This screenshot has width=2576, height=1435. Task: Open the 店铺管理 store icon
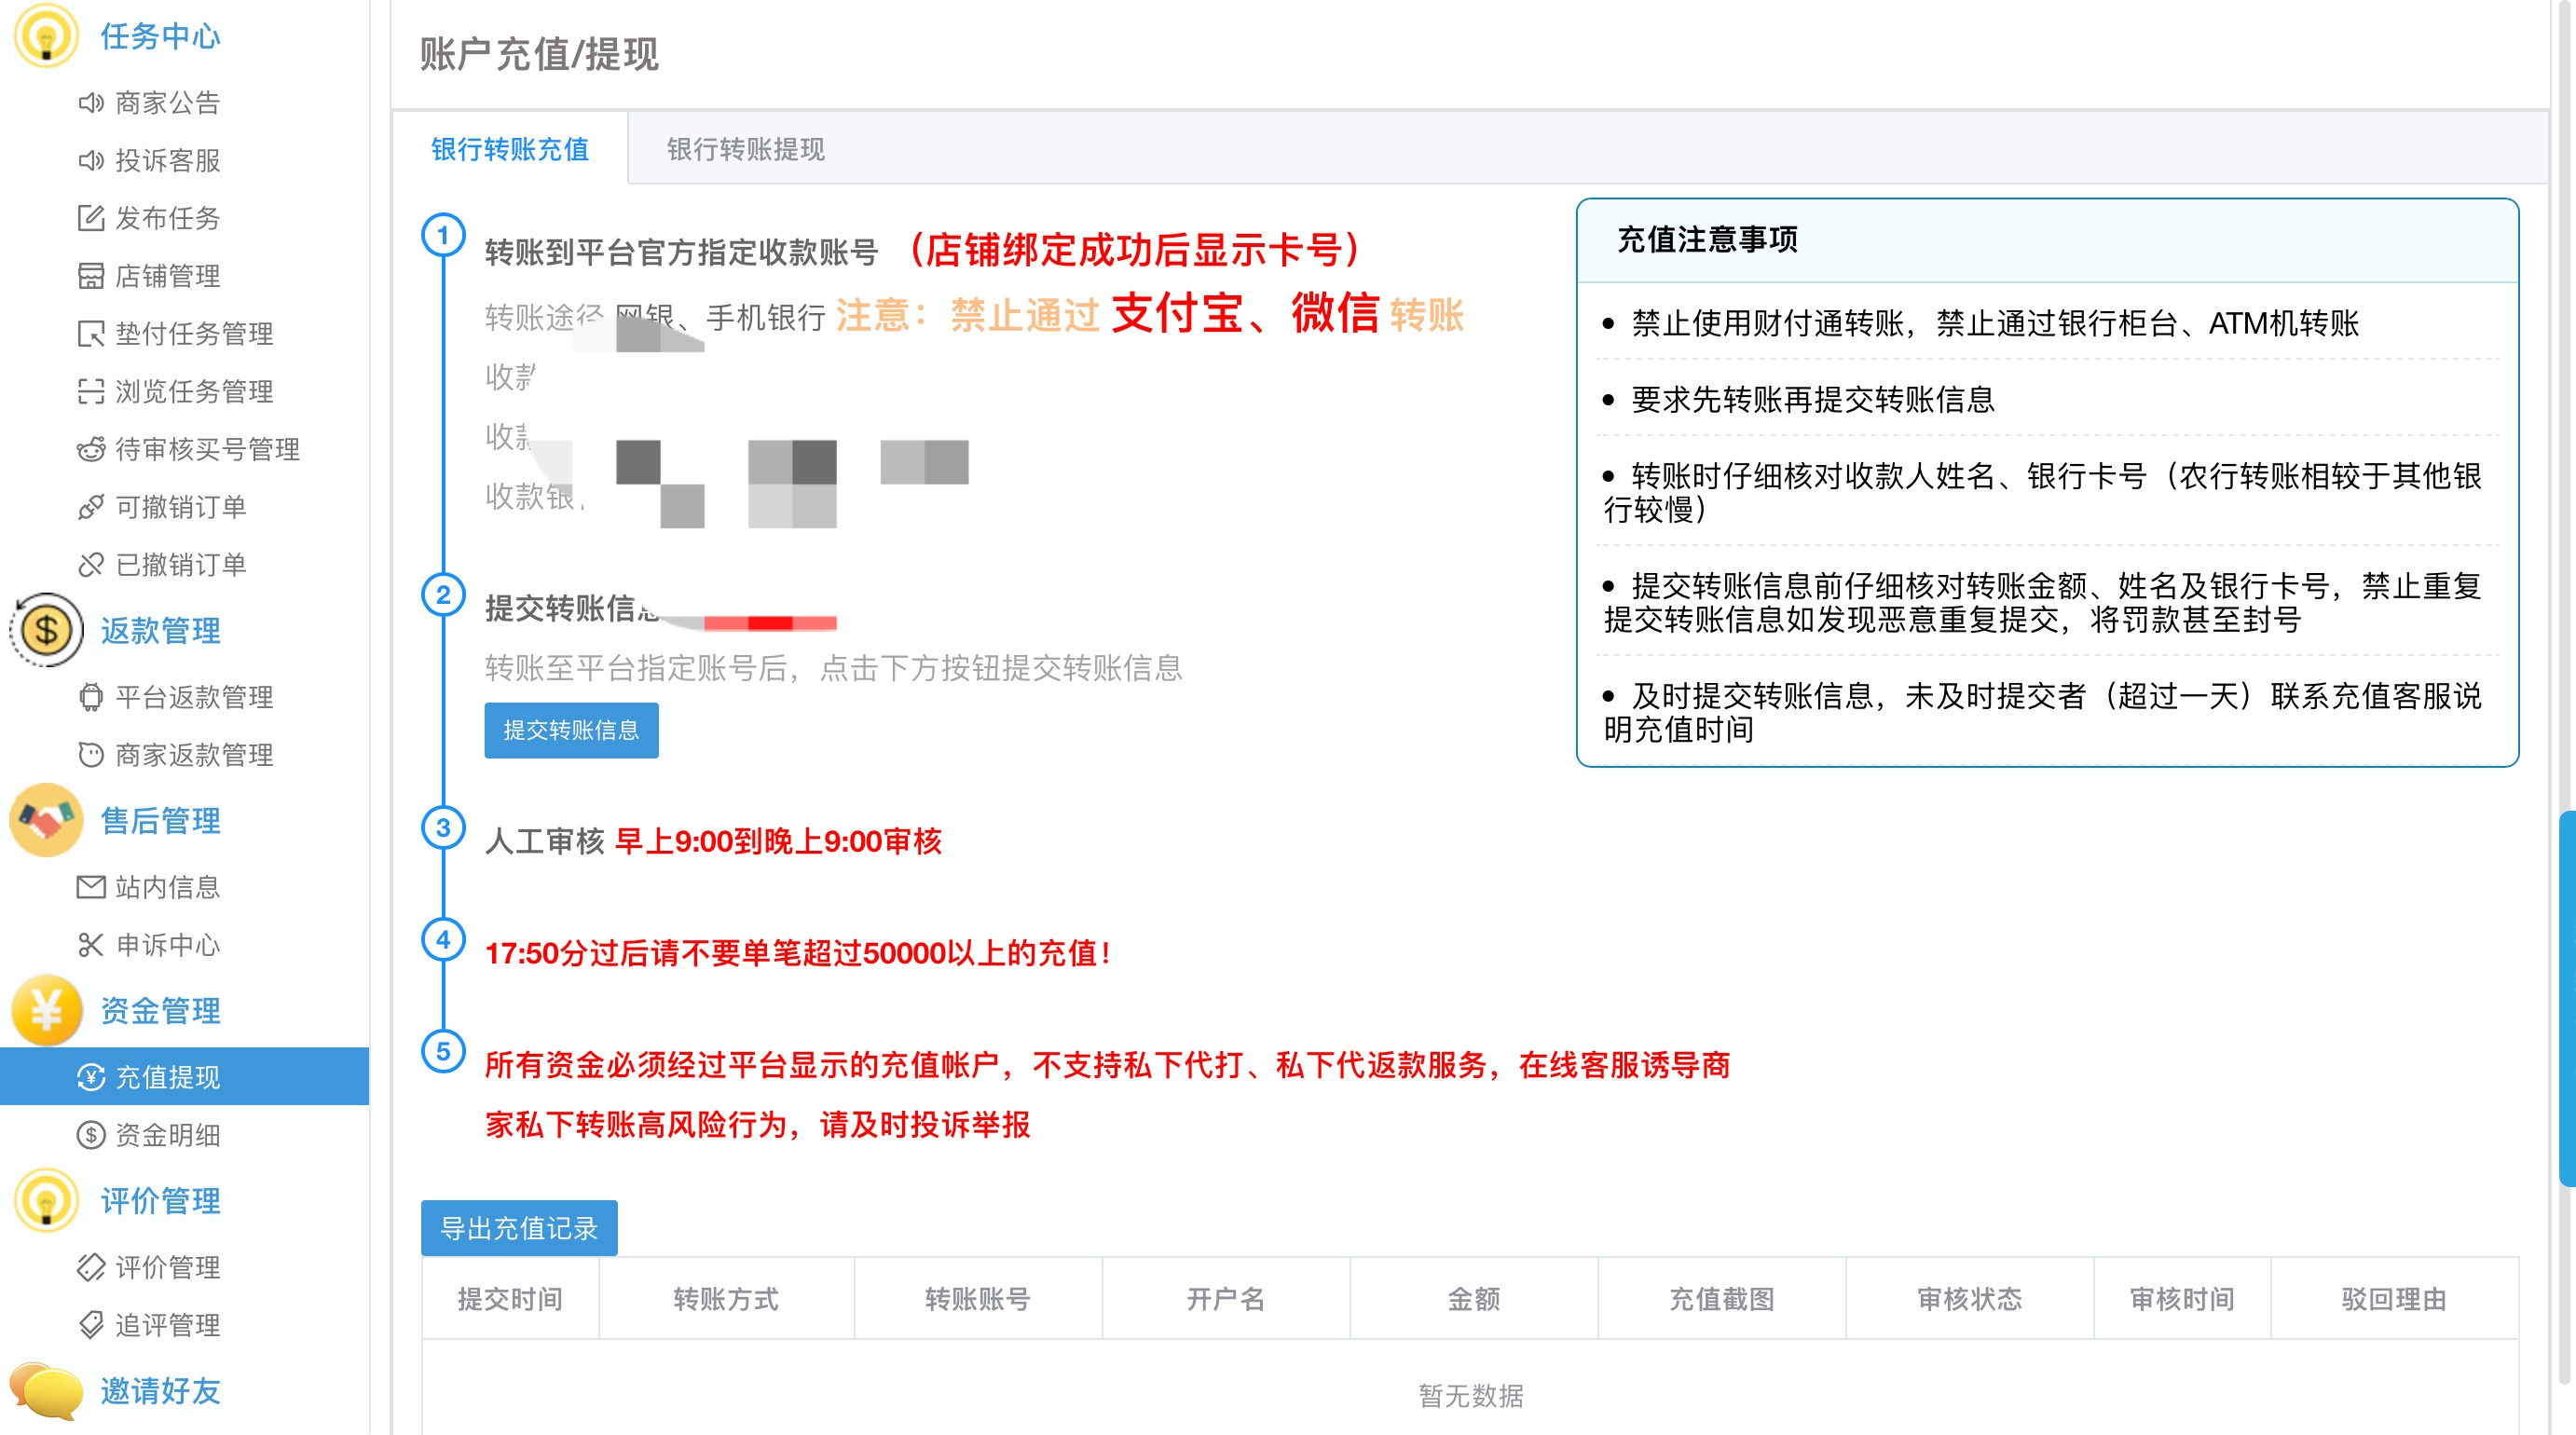pyautogui.click(x=91, y=276)
